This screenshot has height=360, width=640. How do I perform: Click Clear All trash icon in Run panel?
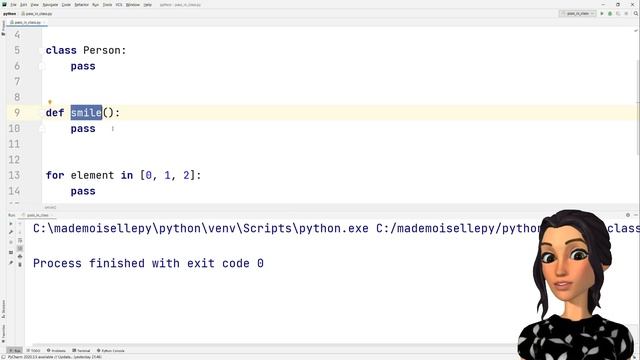(20, 264)
